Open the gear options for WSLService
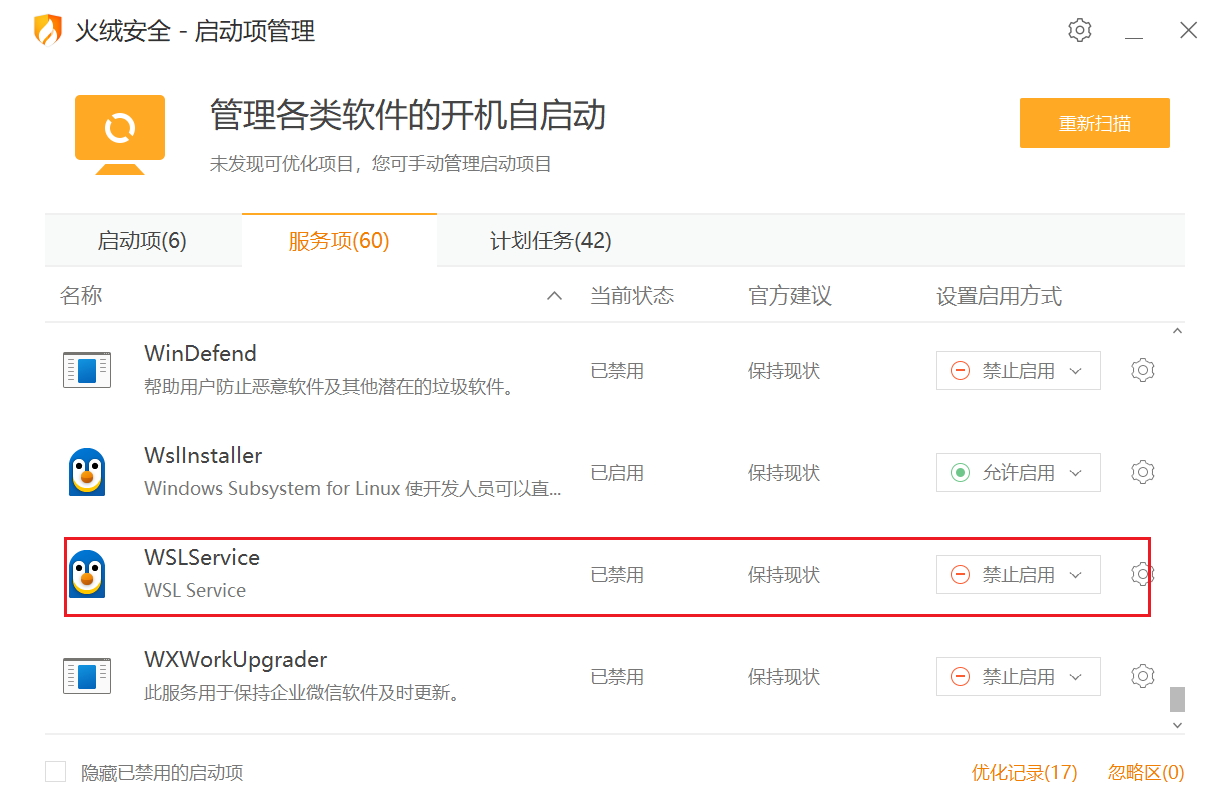This screenshot has width=1230, height=810. click(x=1143, y=574)
